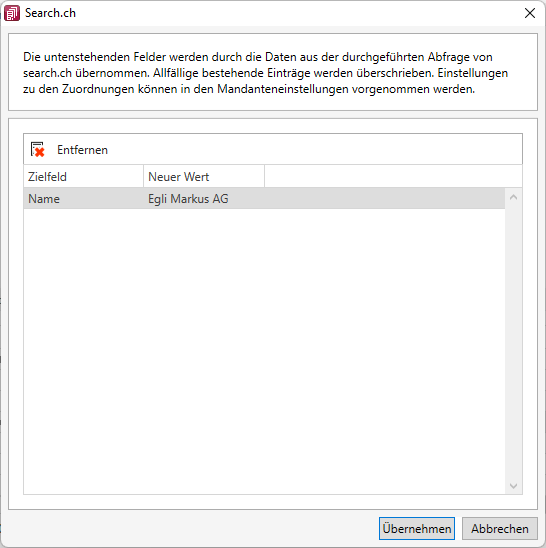The image size is (546, 548).
Task: Sort by the Neuer Wert column header
Action: pos(204,176)
